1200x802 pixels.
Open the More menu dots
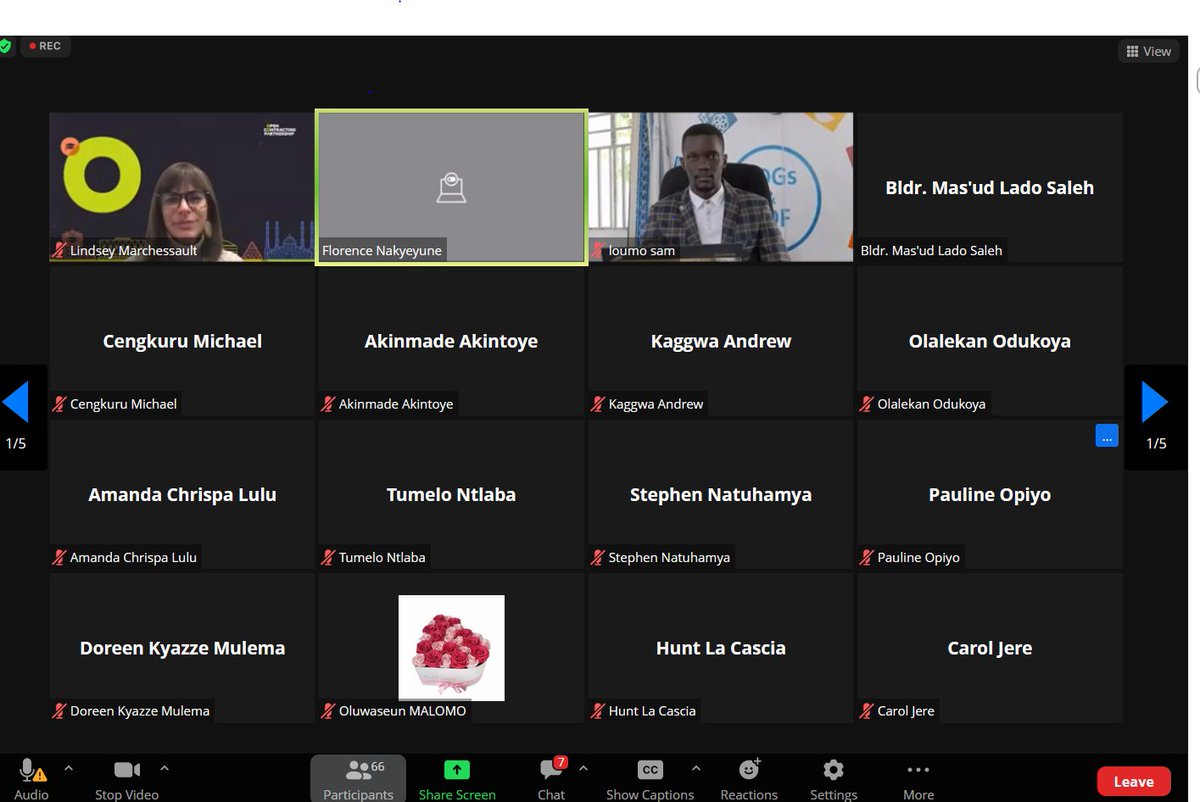click(x=918, y=769)
